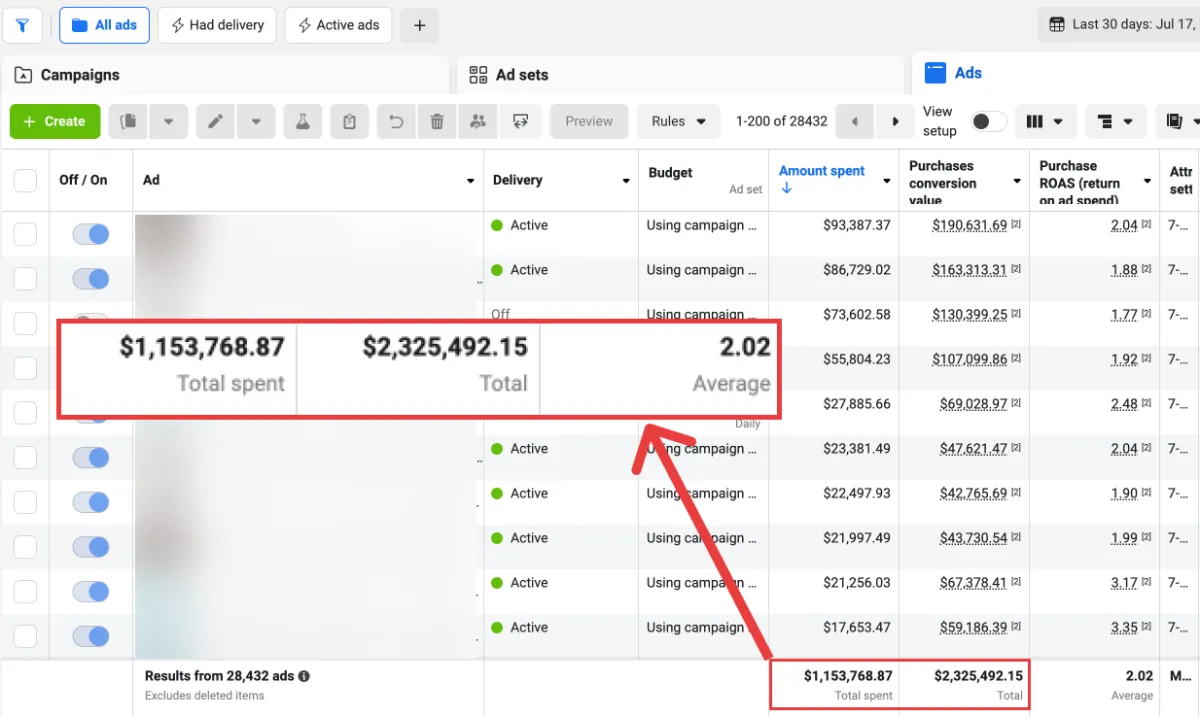Open the breakdown dropdown
The height and width of the screenshot is (717, 1200).
coord(1115,122)
